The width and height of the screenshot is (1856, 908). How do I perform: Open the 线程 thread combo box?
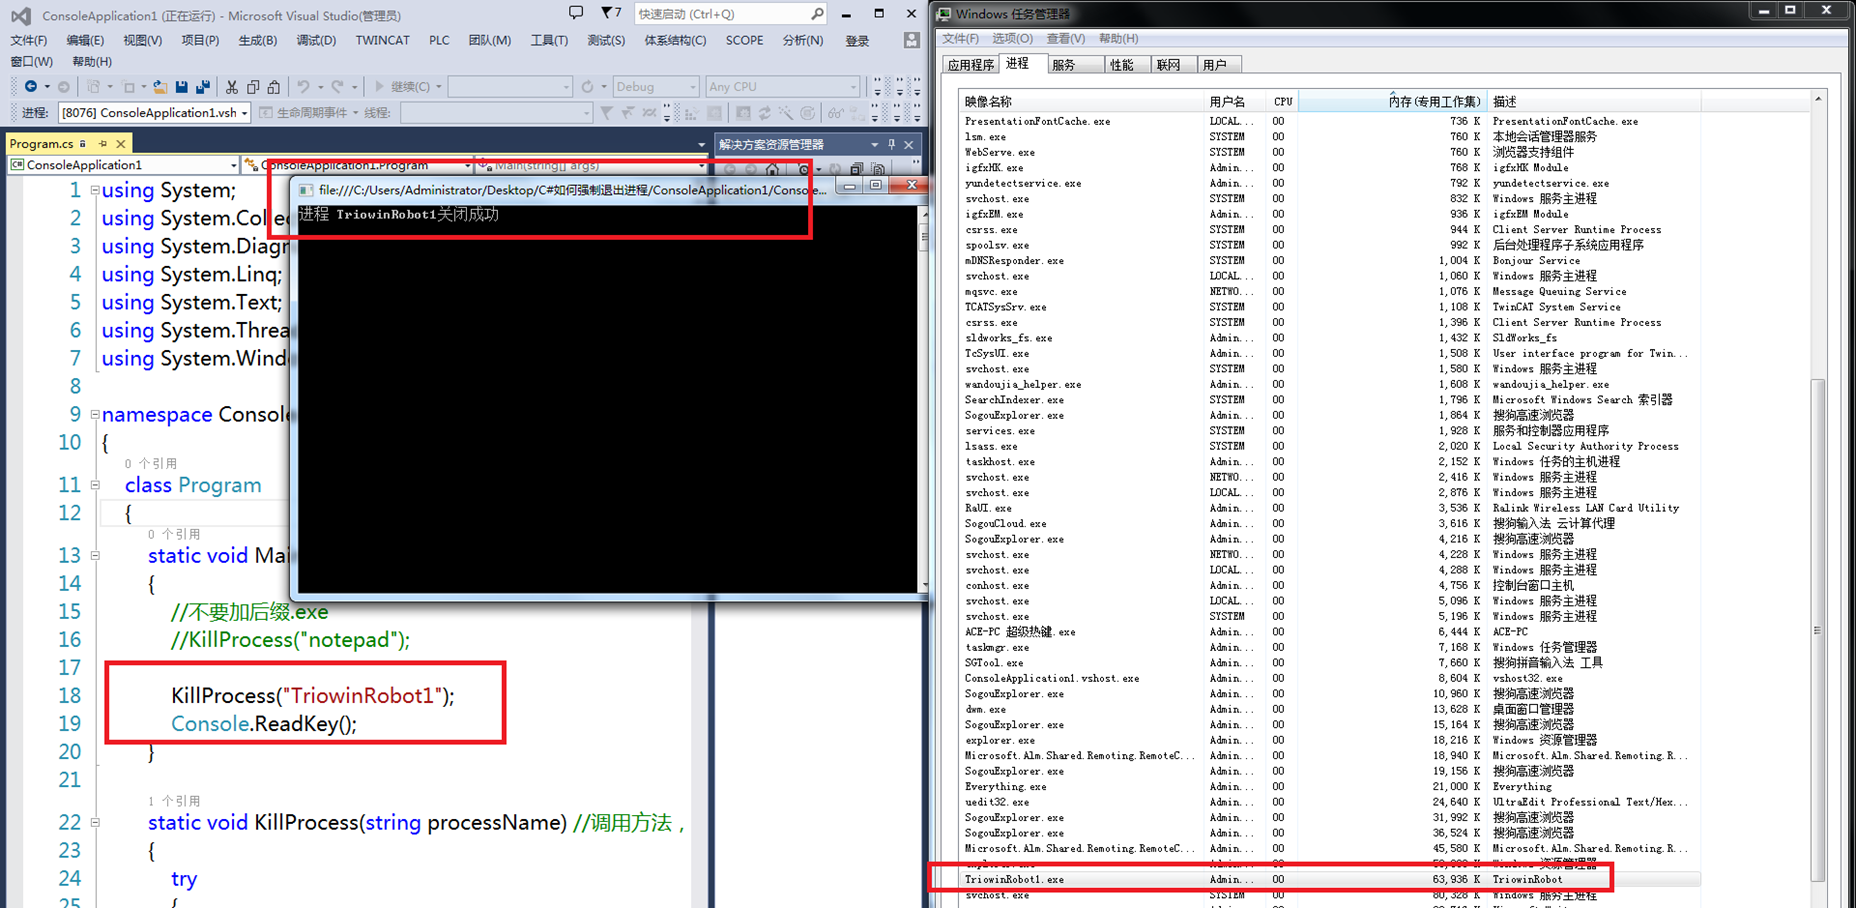coord(496,113)
